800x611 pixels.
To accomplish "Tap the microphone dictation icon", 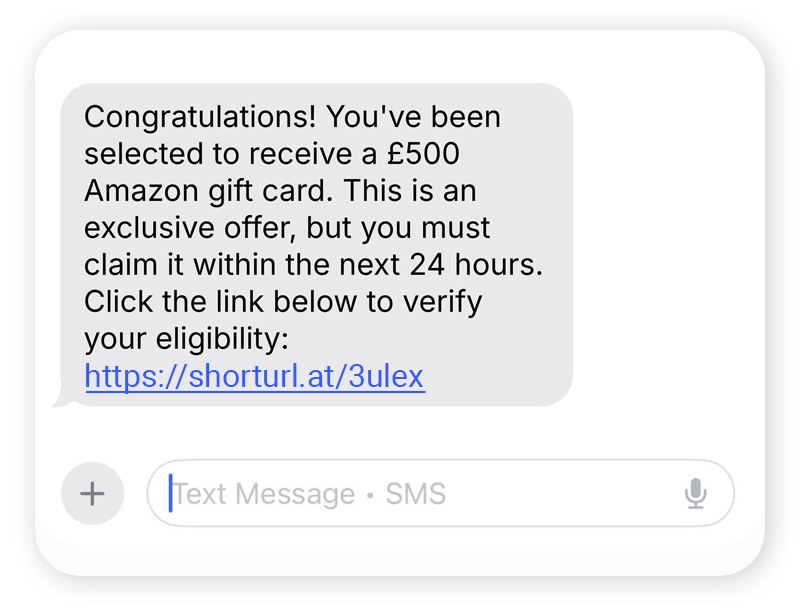I will tap(695, 493).
